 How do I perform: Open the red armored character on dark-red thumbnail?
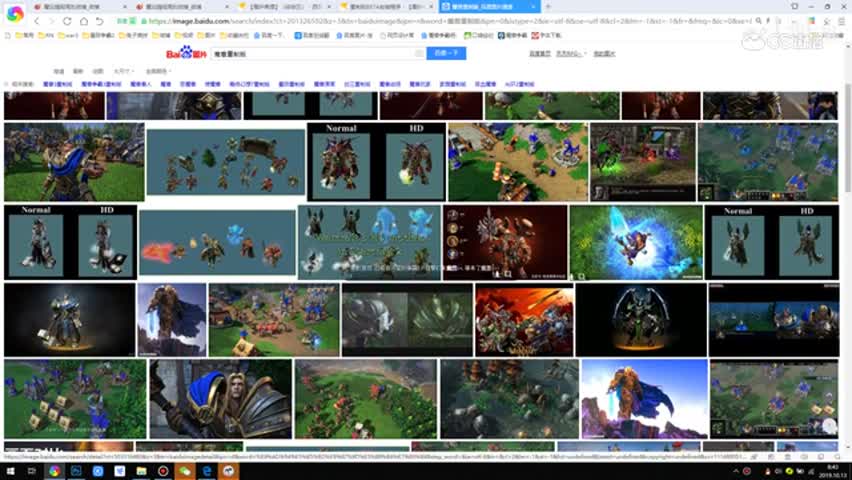[x=505, y=242]
